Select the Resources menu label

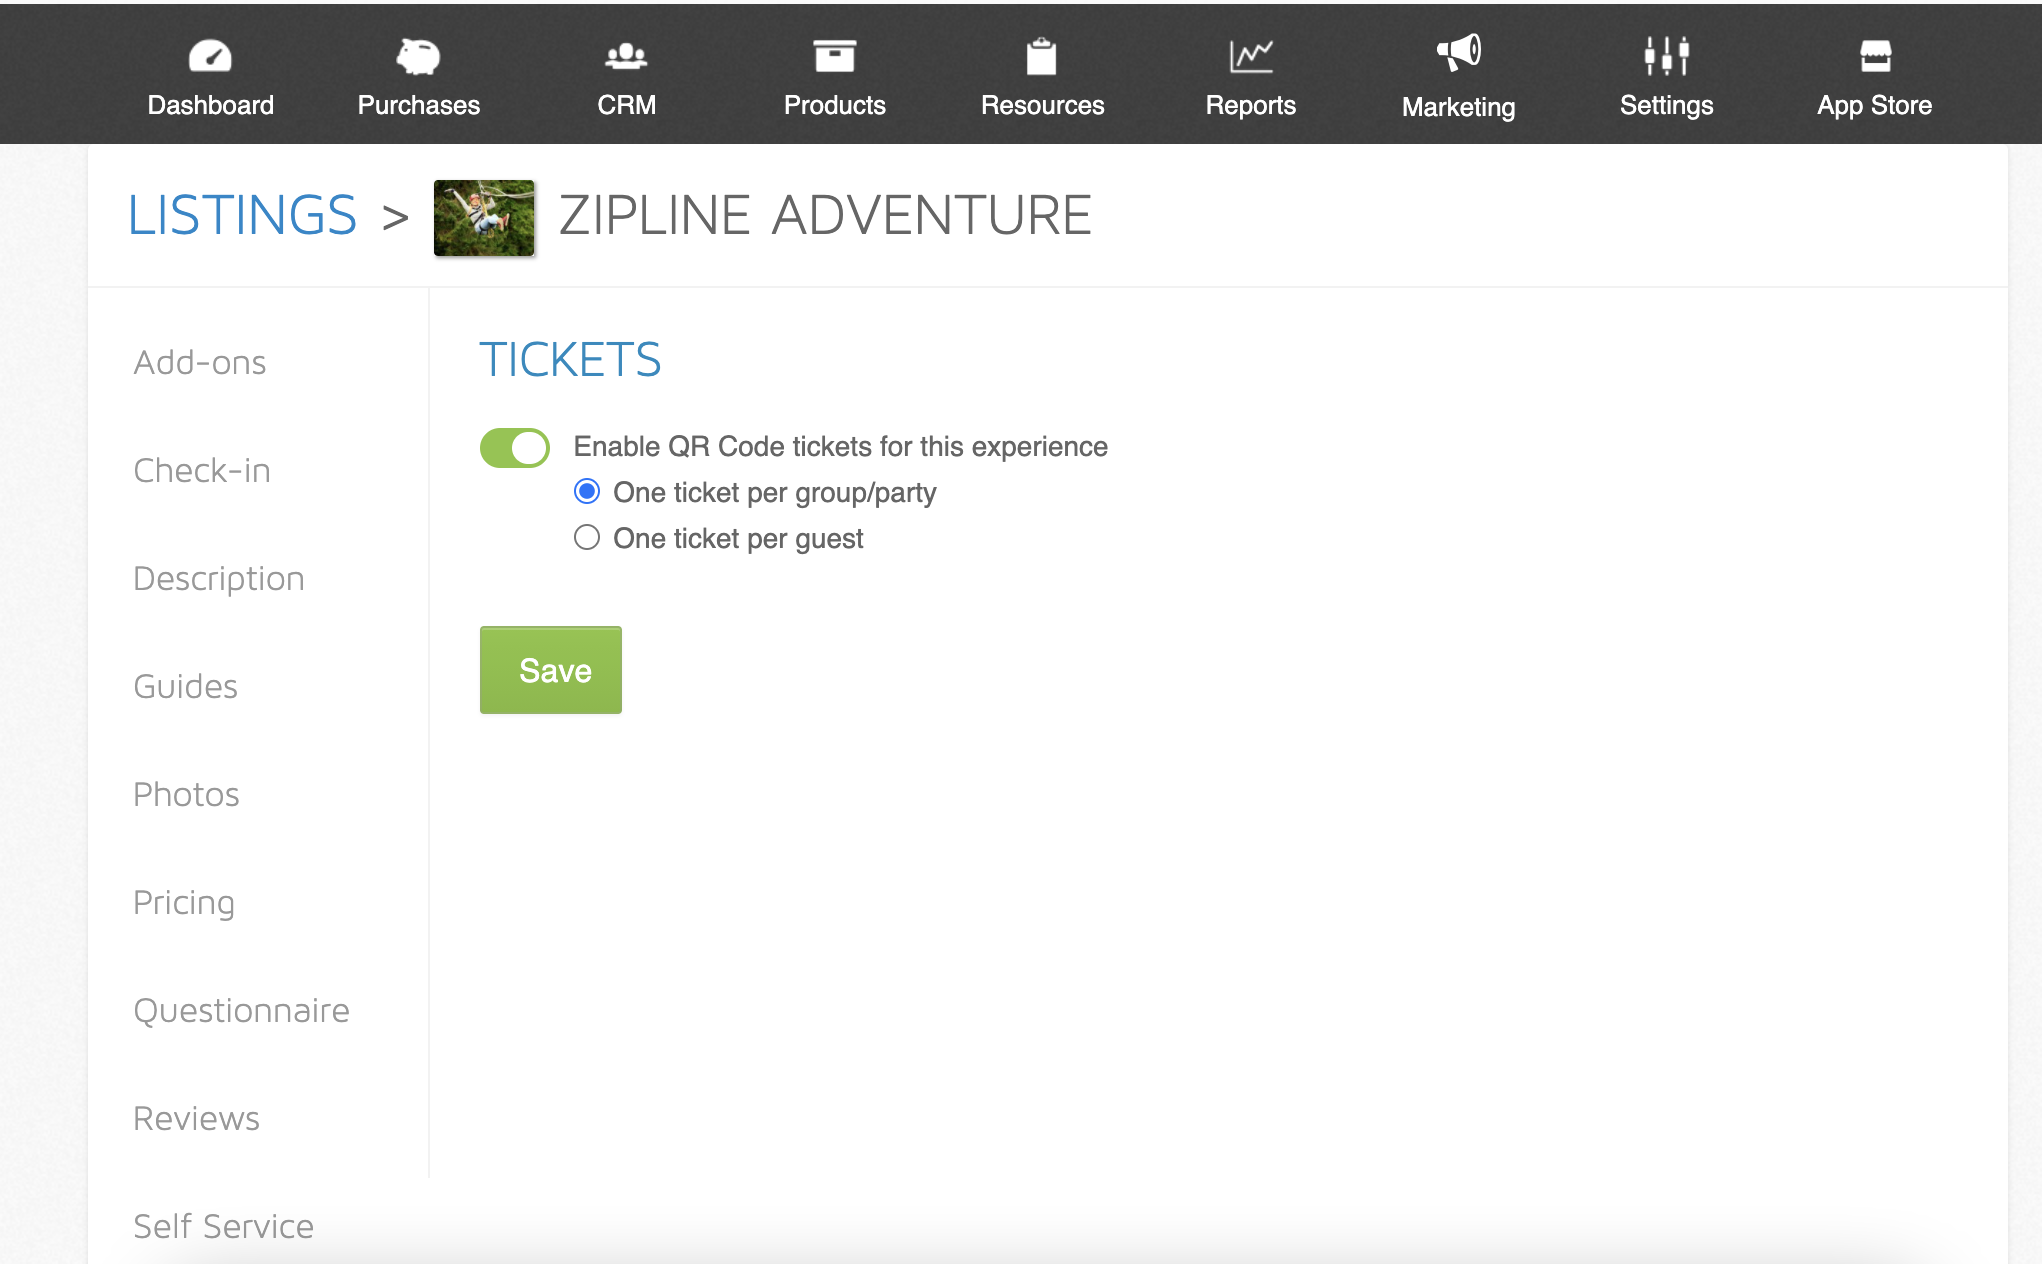(x=1042, y=105)
